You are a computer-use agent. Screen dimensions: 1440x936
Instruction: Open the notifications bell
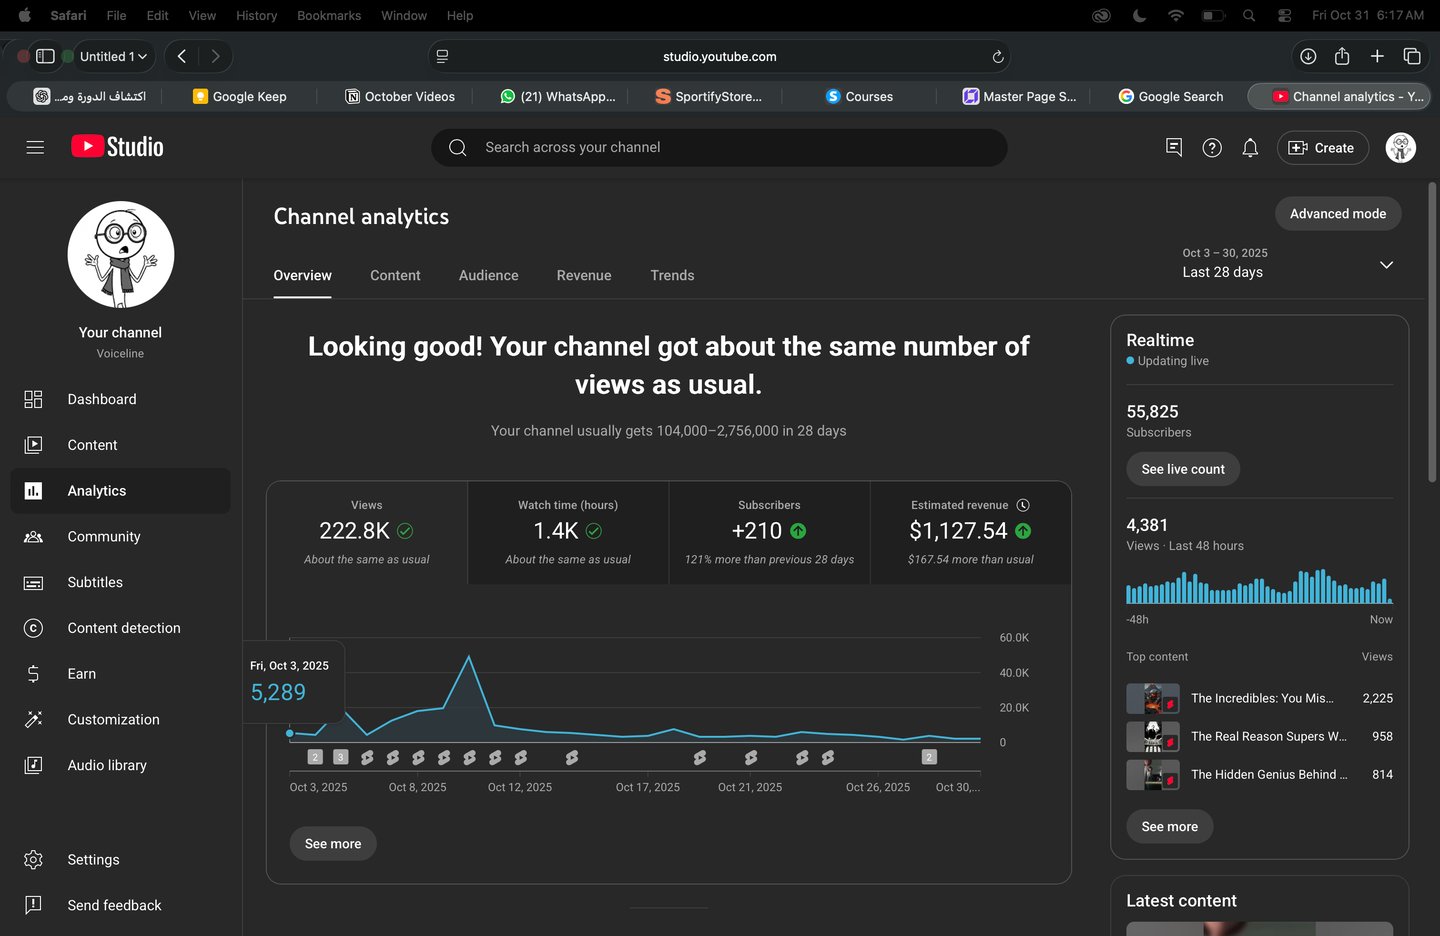pyautogui.click(x=1250, y=148)
